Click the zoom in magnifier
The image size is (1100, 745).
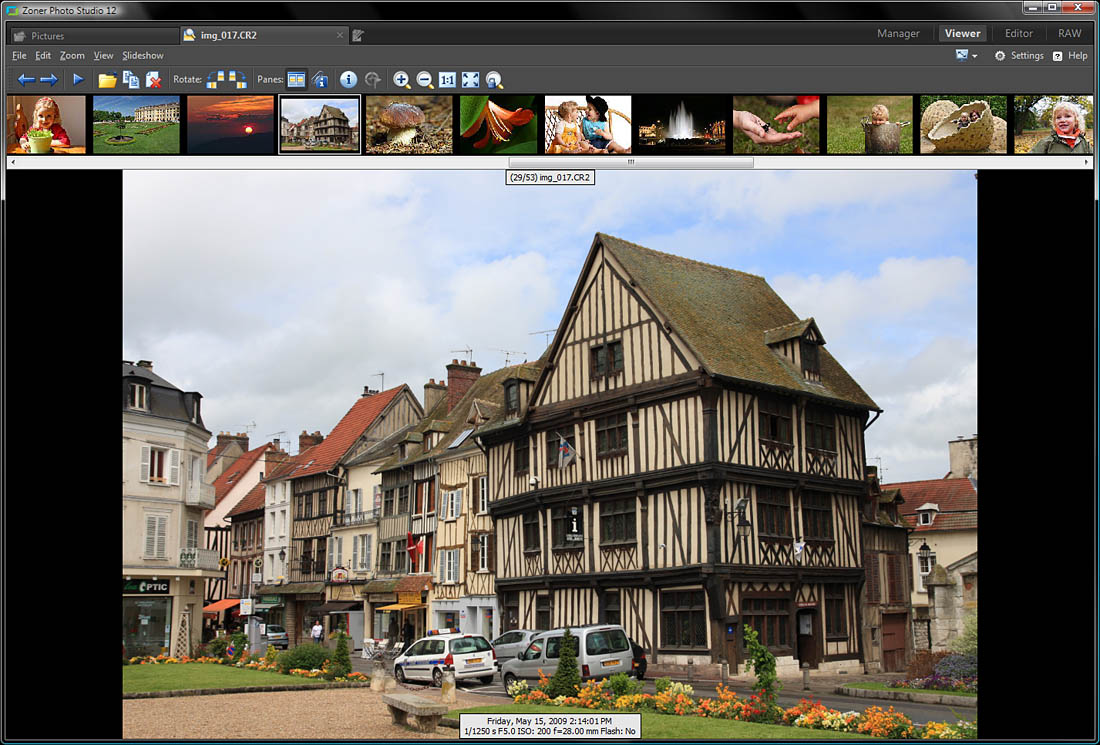tap(401, 80)
